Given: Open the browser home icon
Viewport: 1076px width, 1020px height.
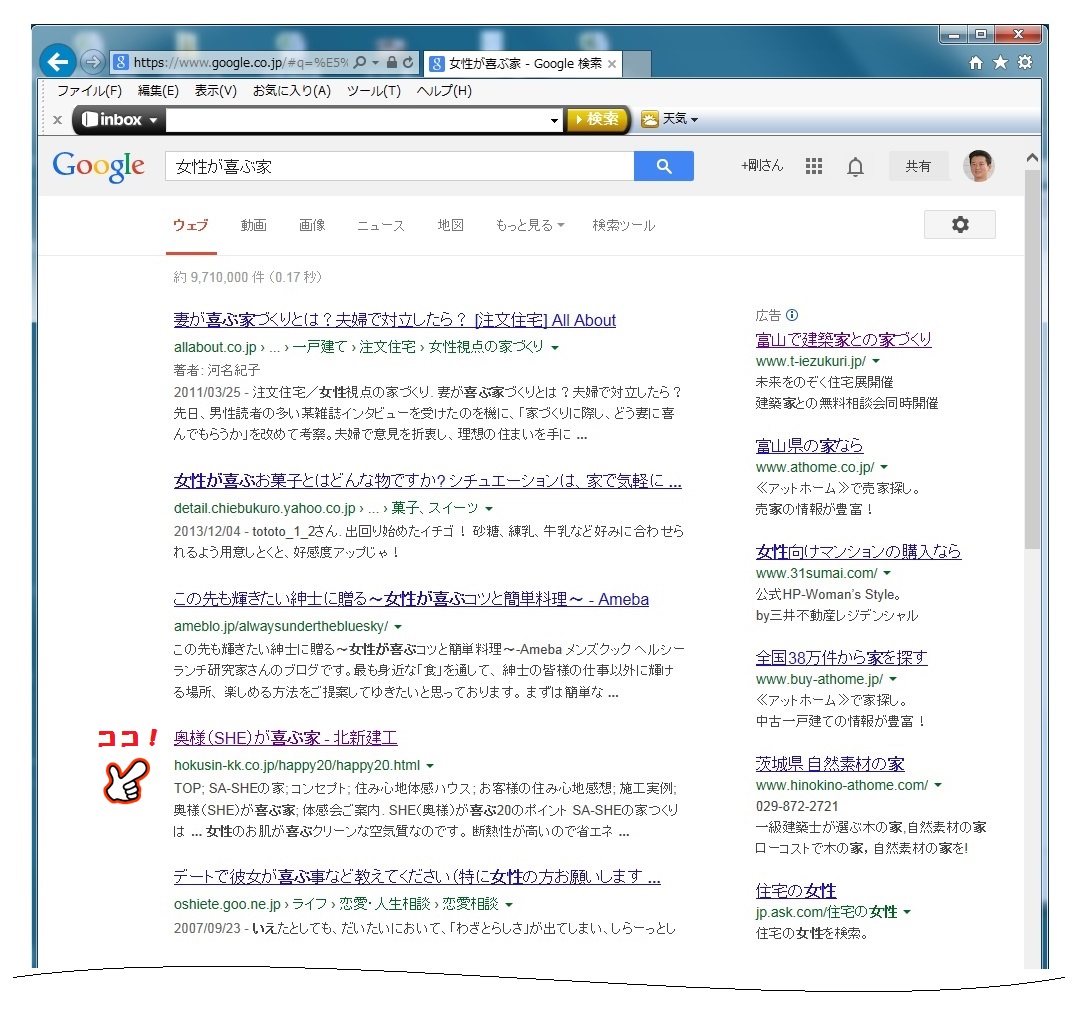Looking at the screenshot, I should pyautogui.click(x=975, y=63).
